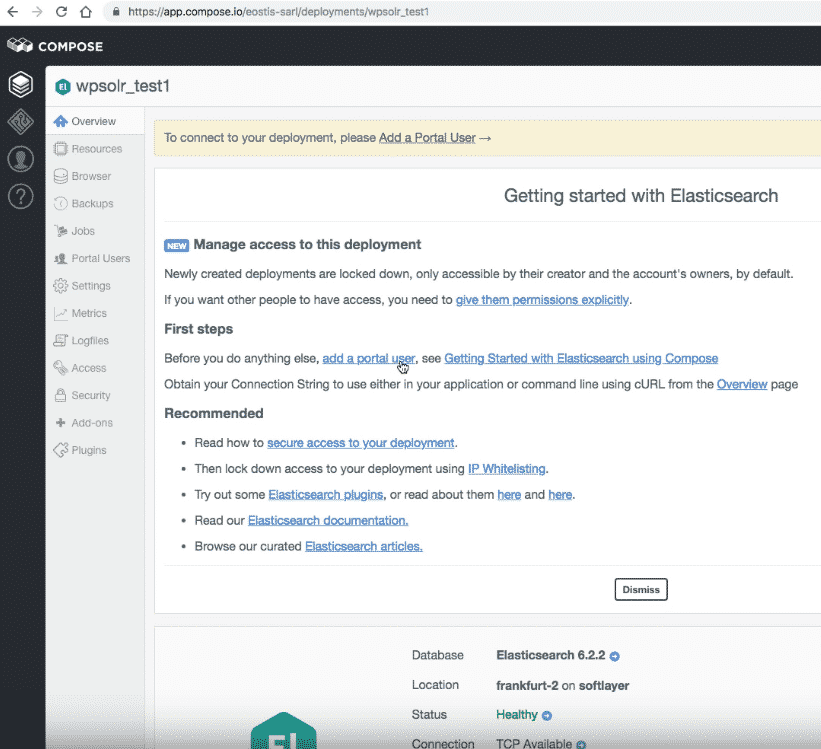Open the help question mark icon
821x749 pixels.
click(x=20, y=197)
